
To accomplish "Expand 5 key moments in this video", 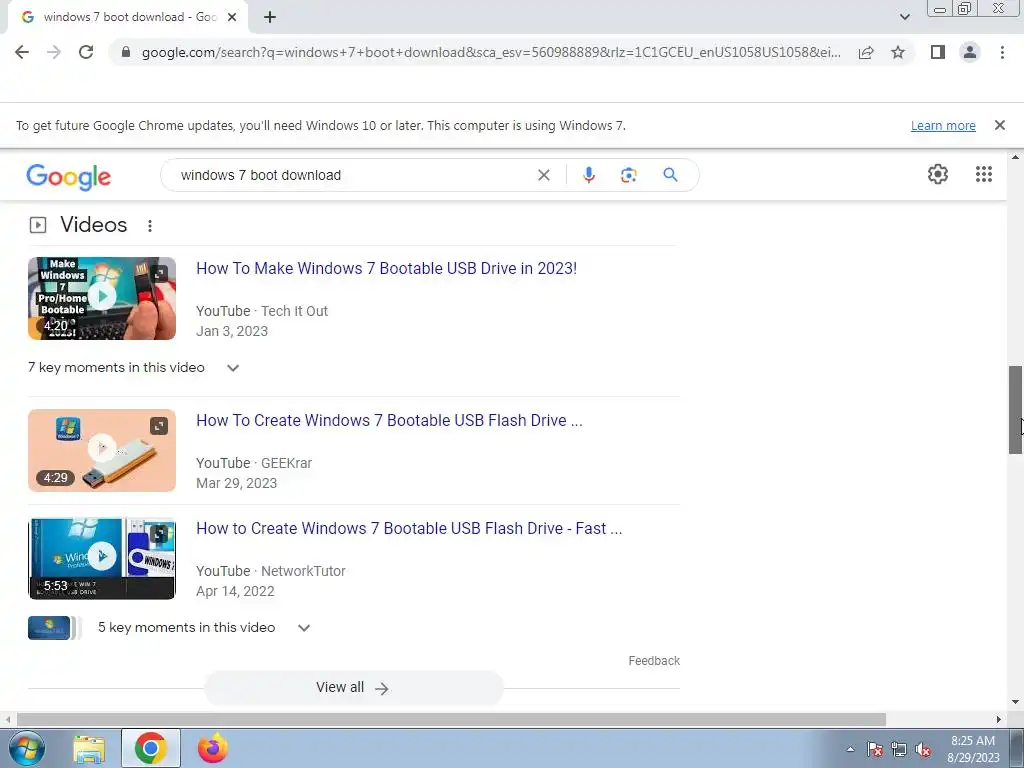I will (x=204, y=628).
